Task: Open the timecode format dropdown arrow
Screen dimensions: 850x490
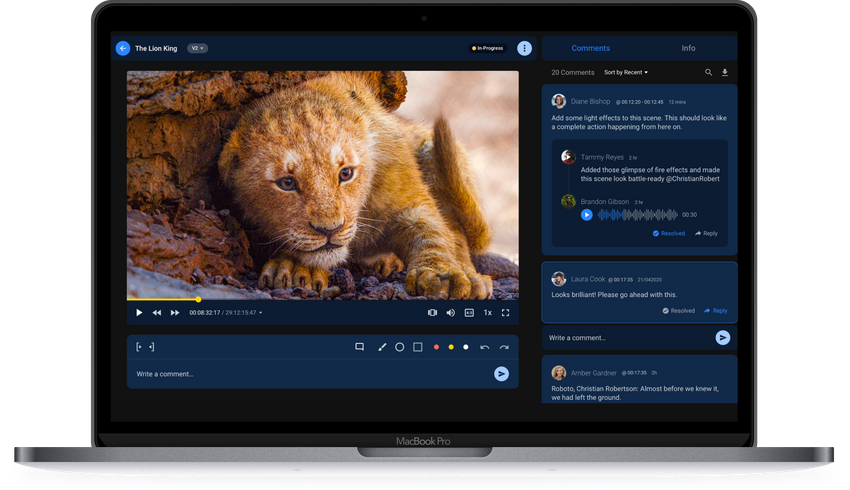Action: 261,313
